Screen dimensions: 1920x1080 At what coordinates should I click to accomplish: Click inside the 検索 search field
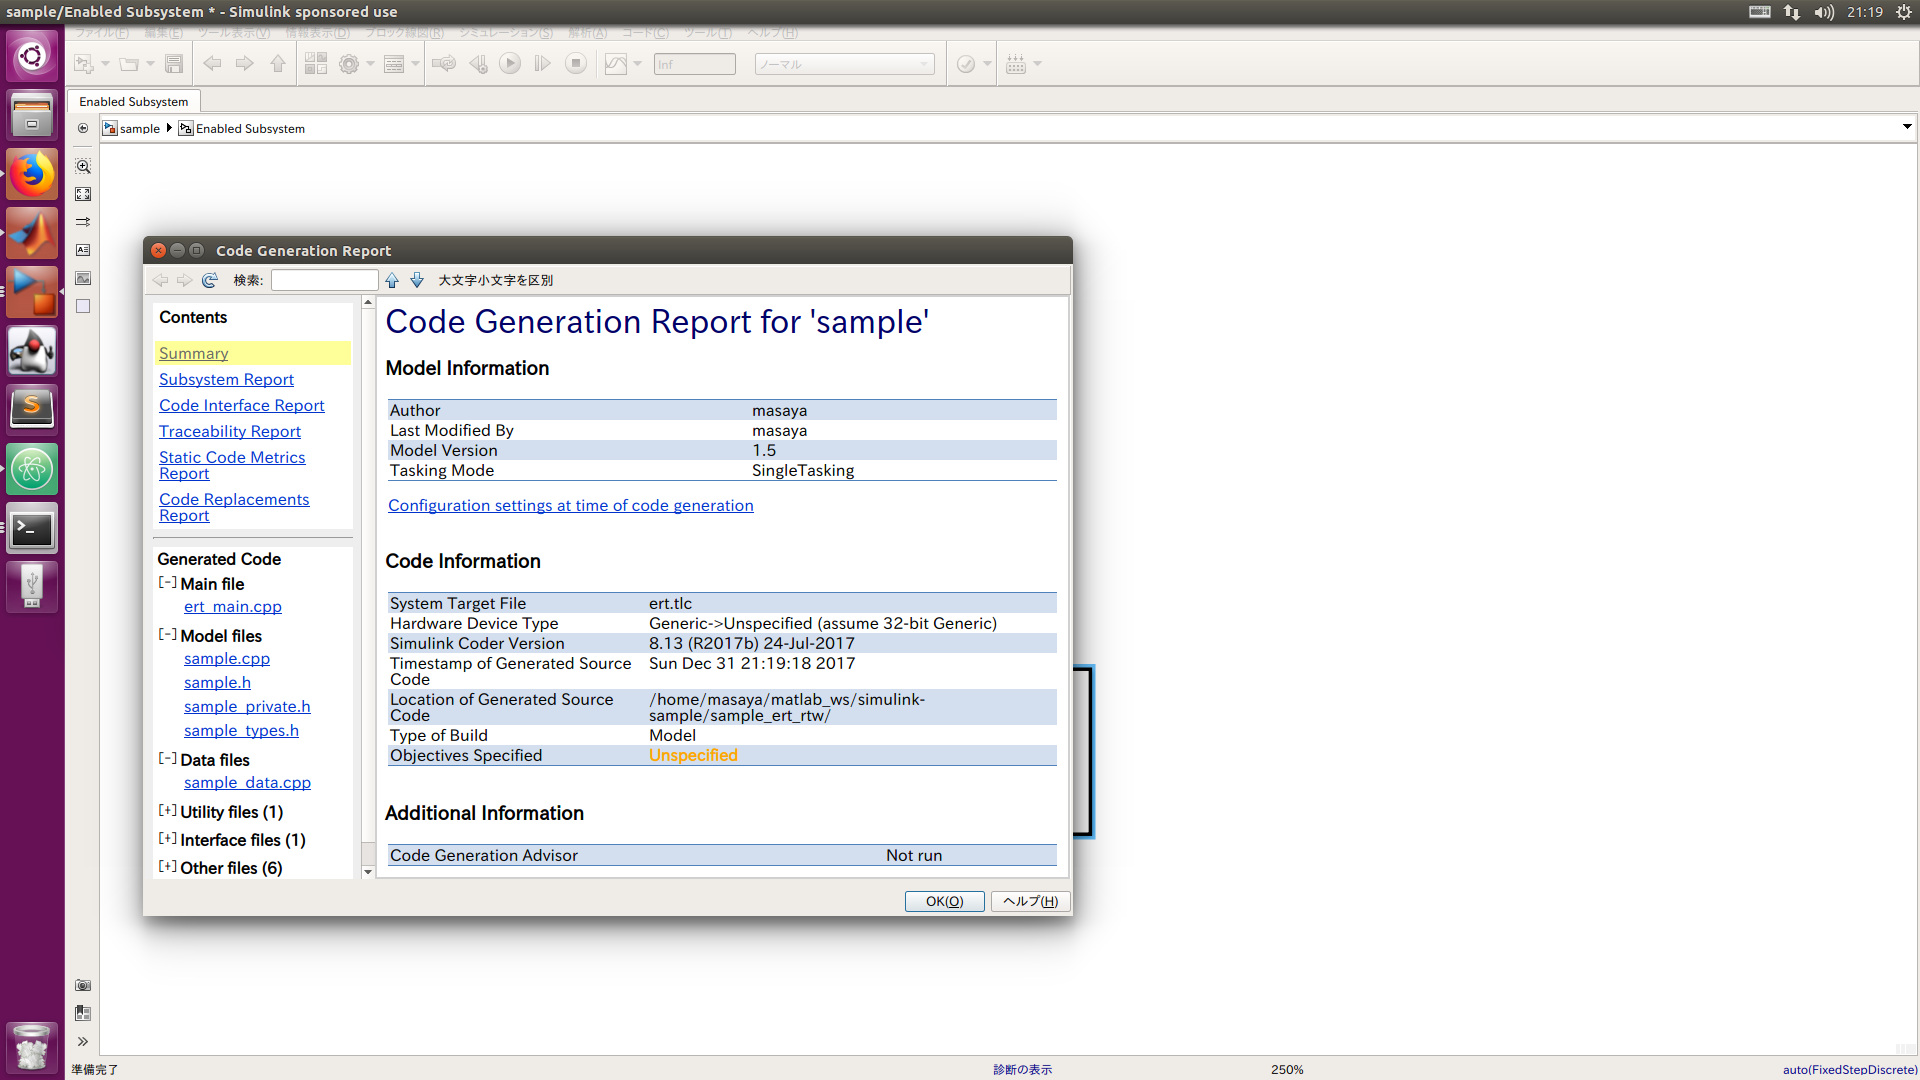[x=324, y=280]
